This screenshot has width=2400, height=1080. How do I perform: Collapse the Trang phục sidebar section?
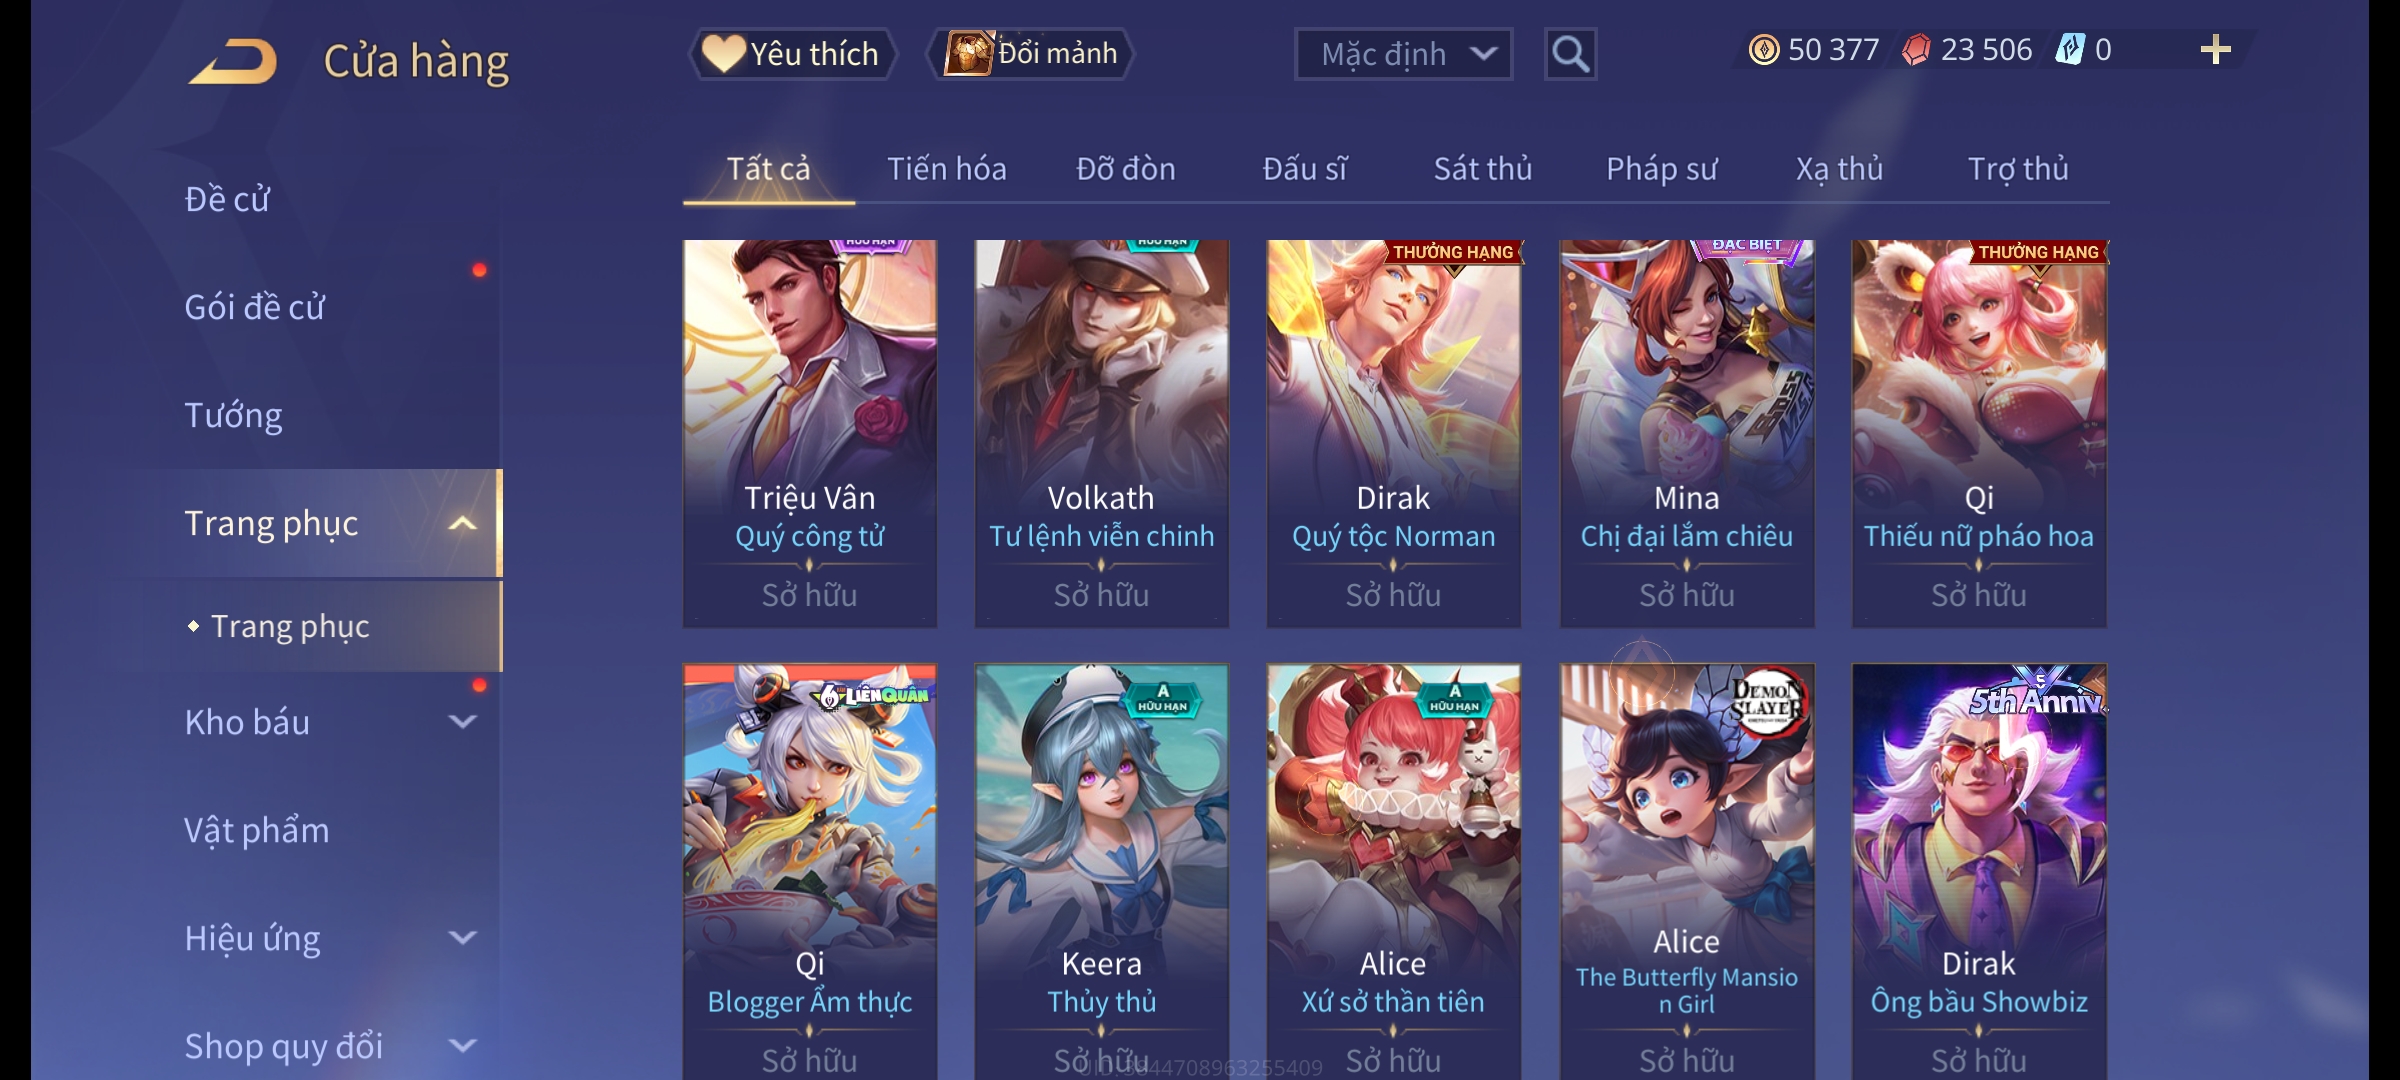click(462, 523)
